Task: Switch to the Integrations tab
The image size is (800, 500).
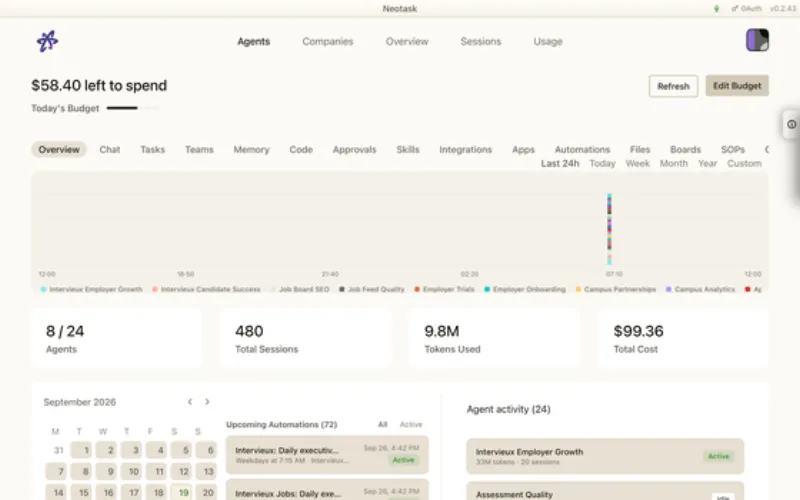Action: pos(466,149)
